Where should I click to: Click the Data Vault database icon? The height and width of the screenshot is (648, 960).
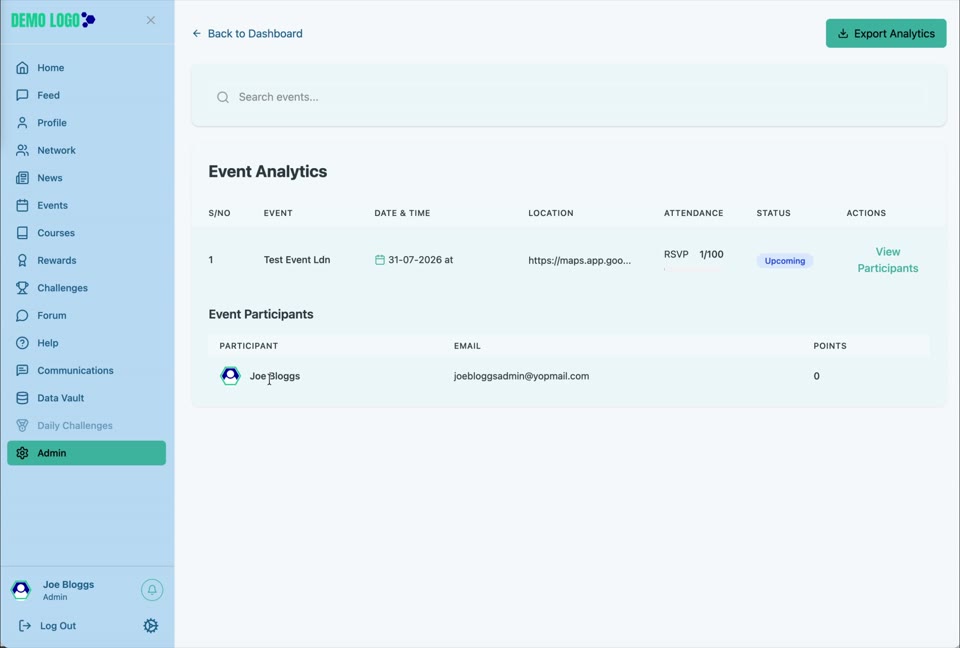(x=22, y=398)
